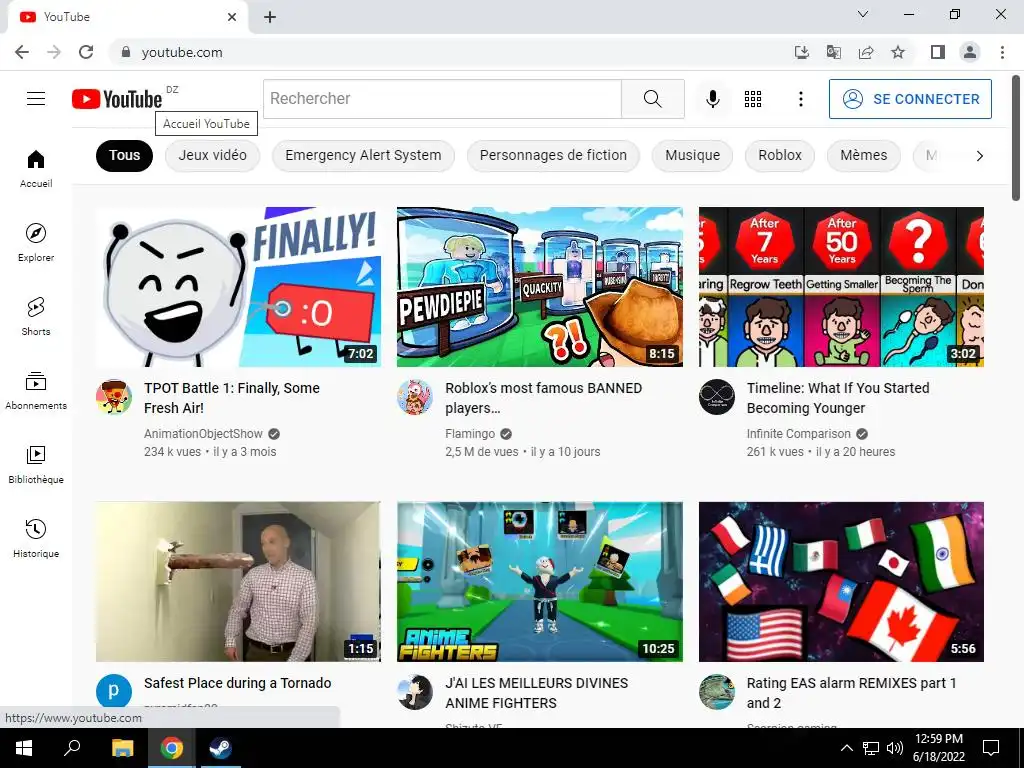Open Timeline Becoming Younger video thumbnail
Image resolution: width=1024 pixels, height=768 pixels.
point(841,287)
